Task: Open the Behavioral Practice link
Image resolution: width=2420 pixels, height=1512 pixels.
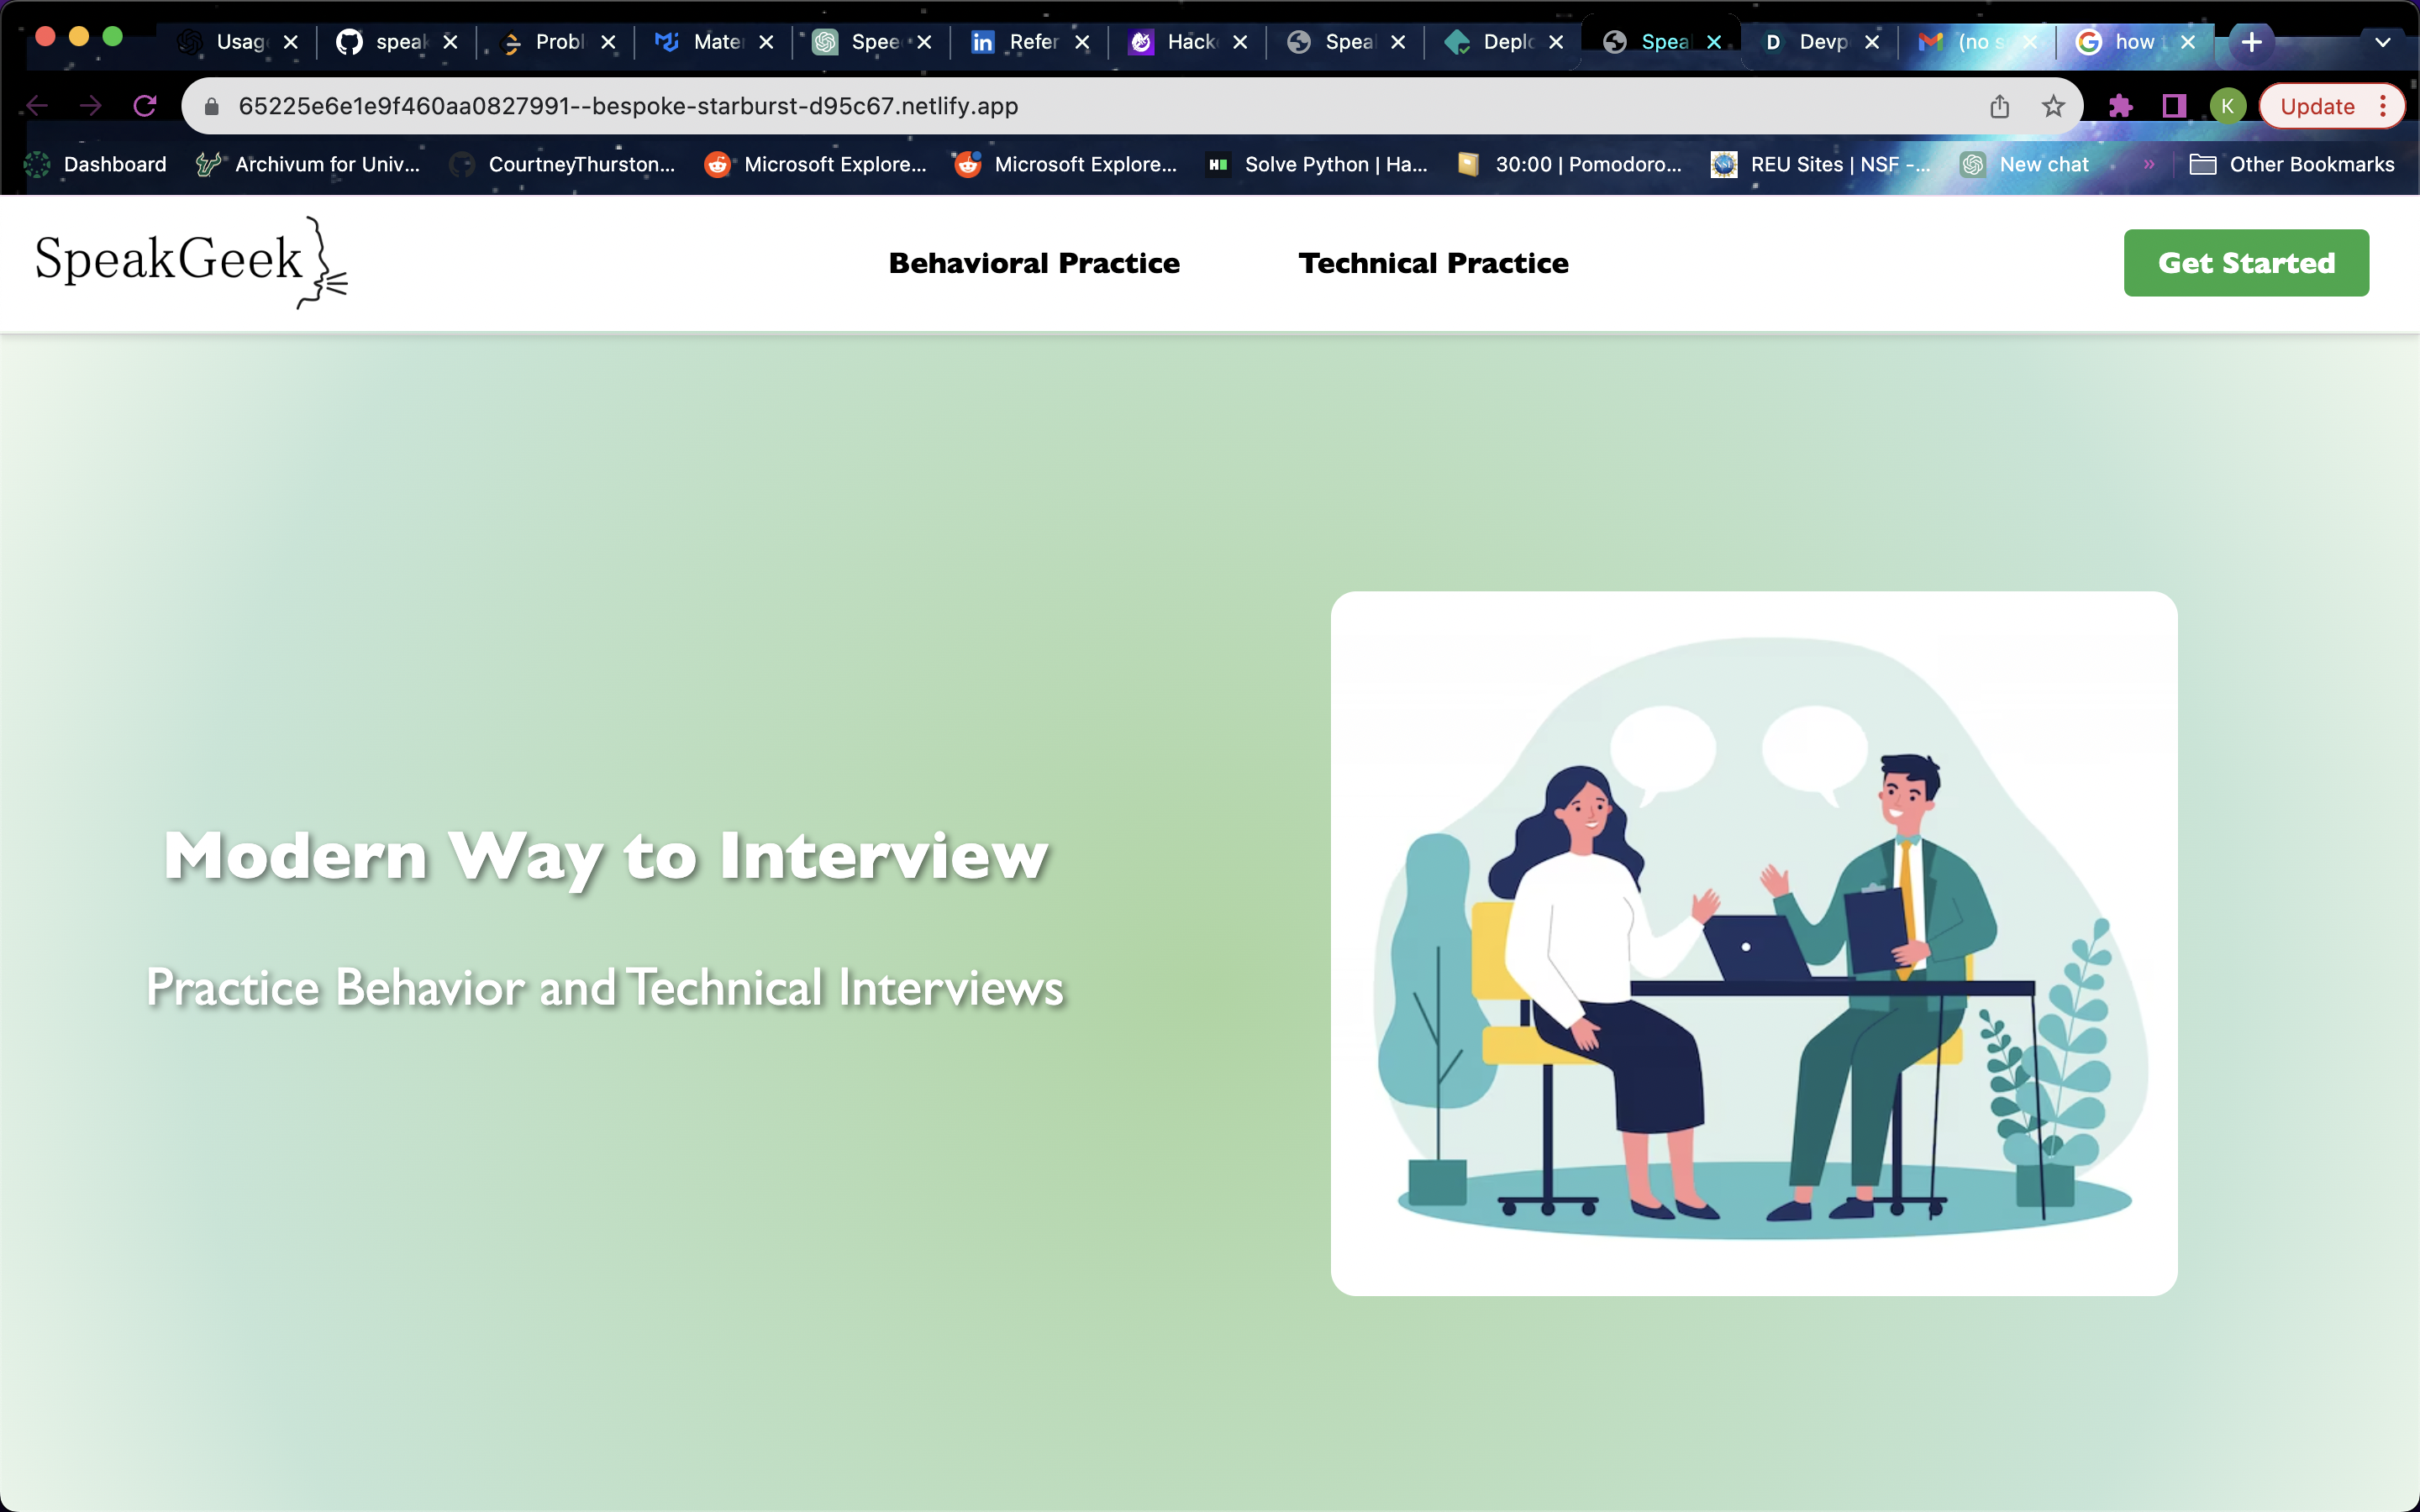Action: (1034, 263)
